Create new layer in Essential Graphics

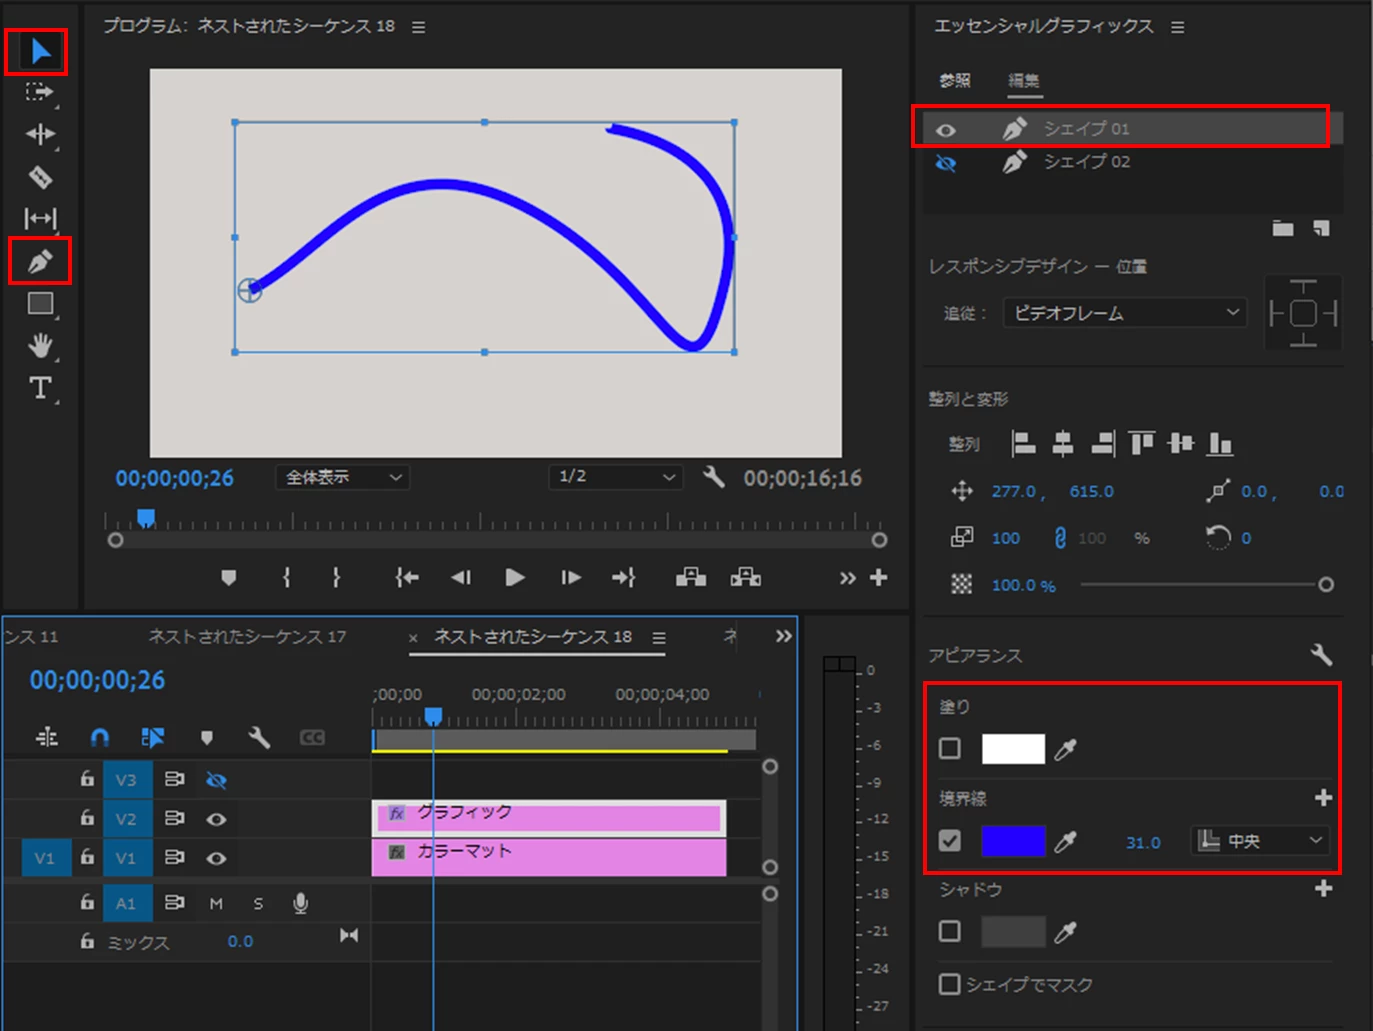coord(1321,228)
